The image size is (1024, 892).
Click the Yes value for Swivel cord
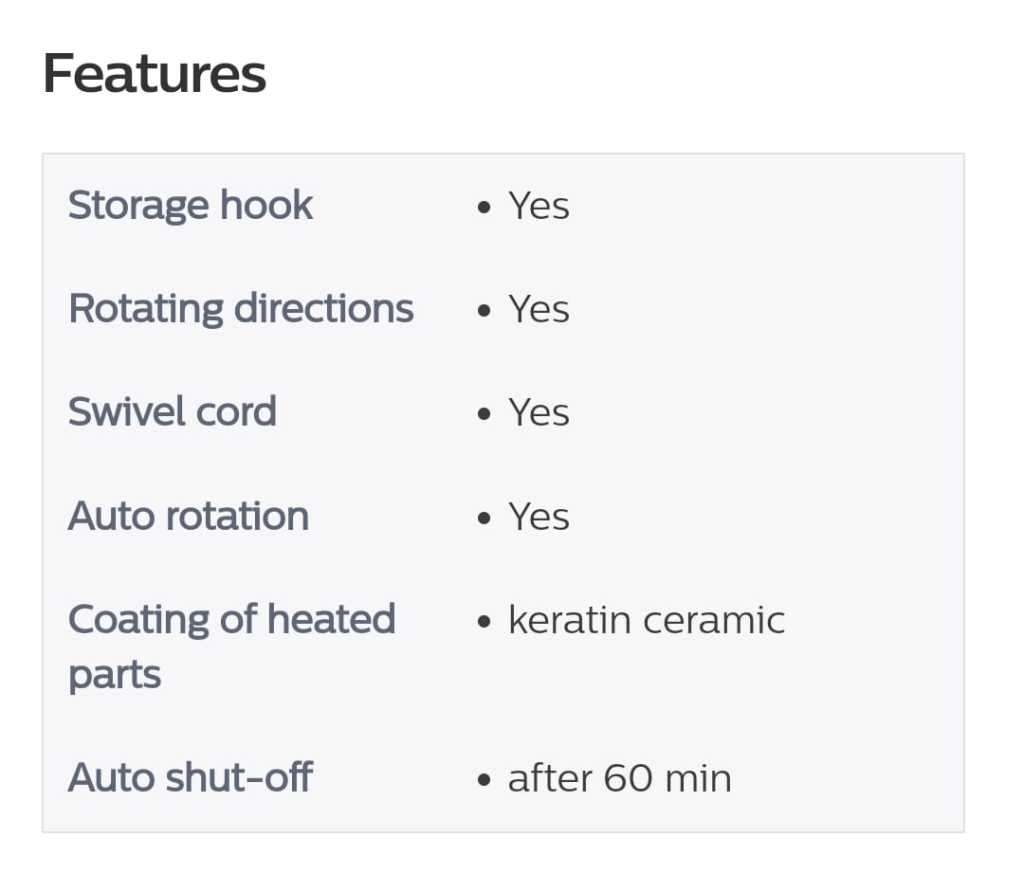538,412
